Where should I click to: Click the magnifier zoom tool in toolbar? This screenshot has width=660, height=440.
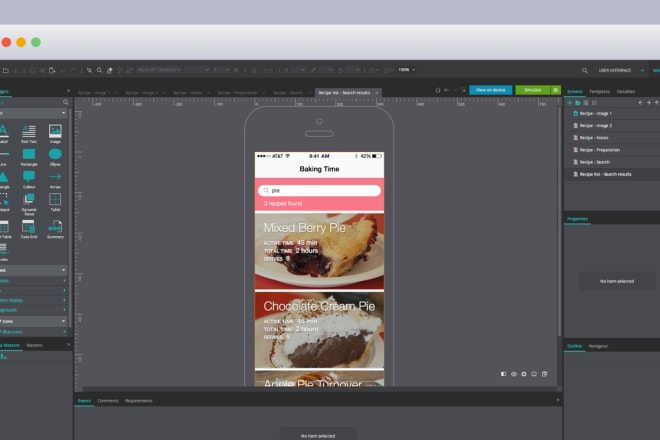click(100, 70)
